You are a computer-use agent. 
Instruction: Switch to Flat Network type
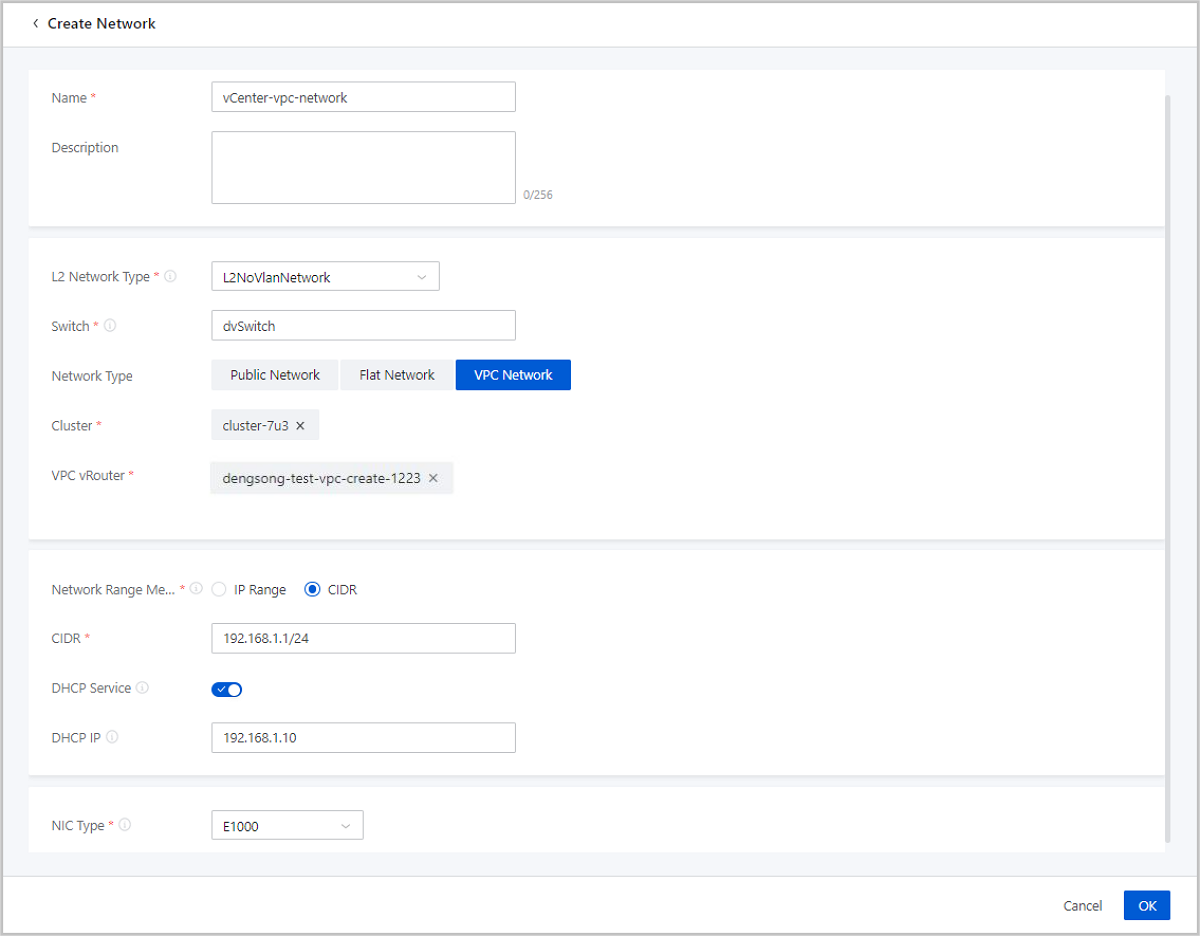(x=397, y=375)
